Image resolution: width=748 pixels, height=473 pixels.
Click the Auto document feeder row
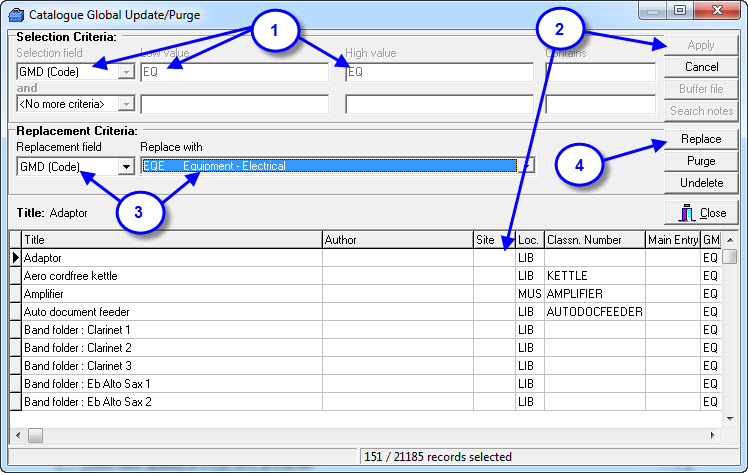tap(170, 312)
